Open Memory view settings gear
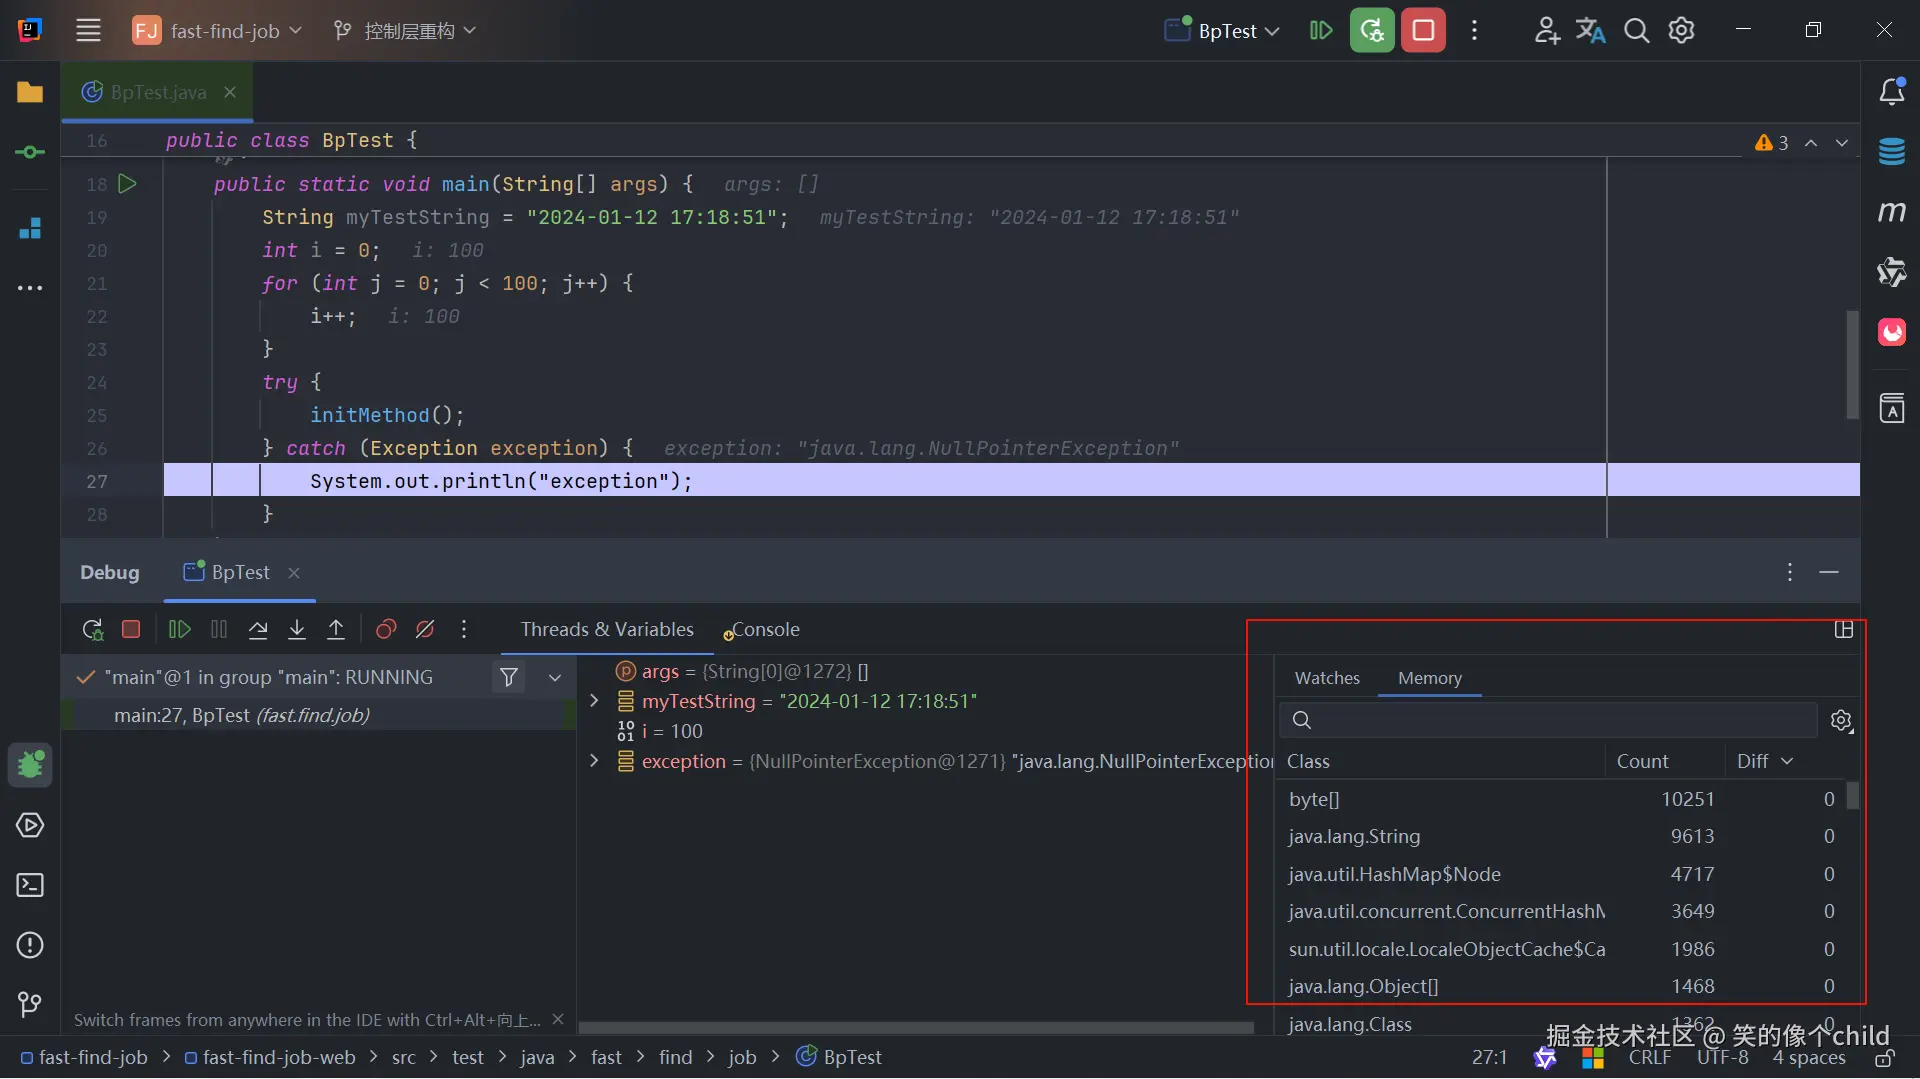This screenshot has width=1920, height=1079. pos(1841,720)
